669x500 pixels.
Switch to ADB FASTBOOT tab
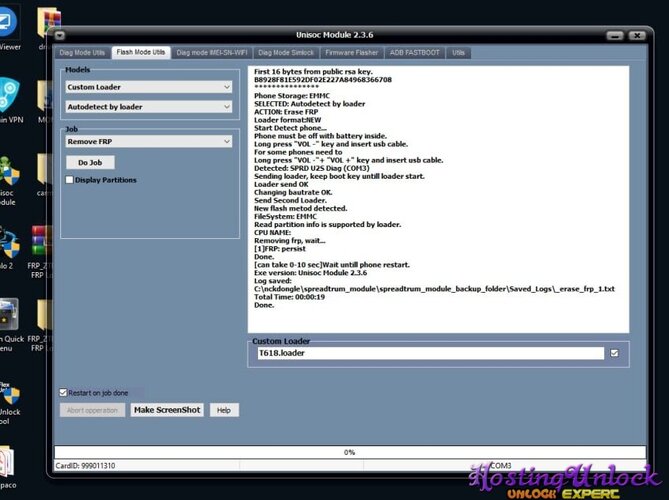414,52
